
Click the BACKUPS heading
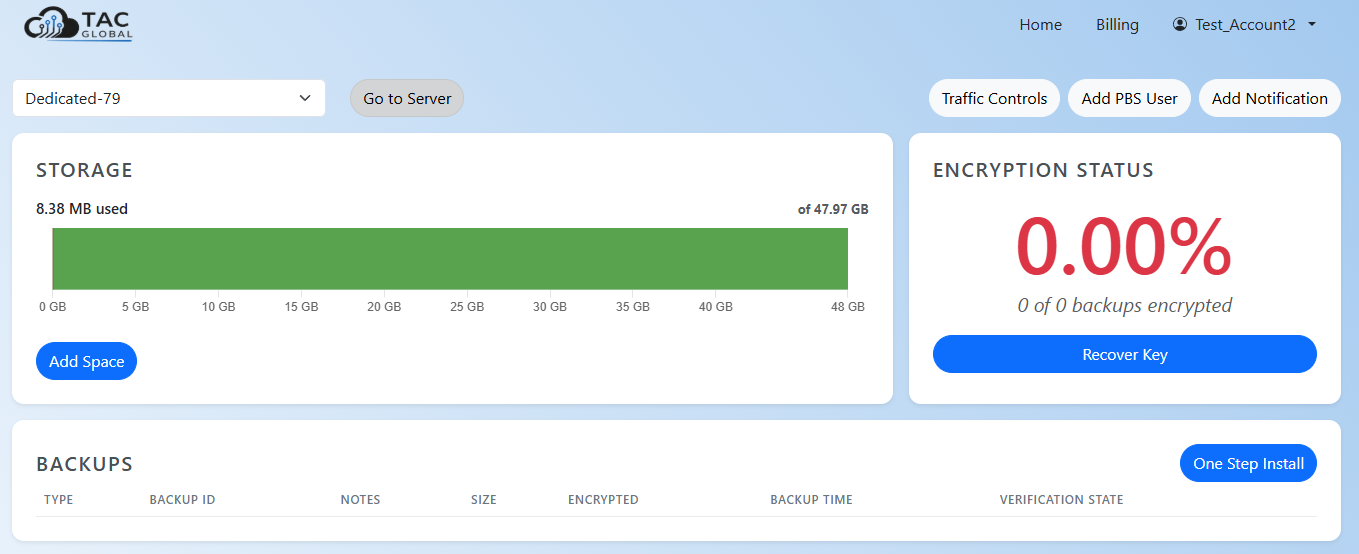84,464
